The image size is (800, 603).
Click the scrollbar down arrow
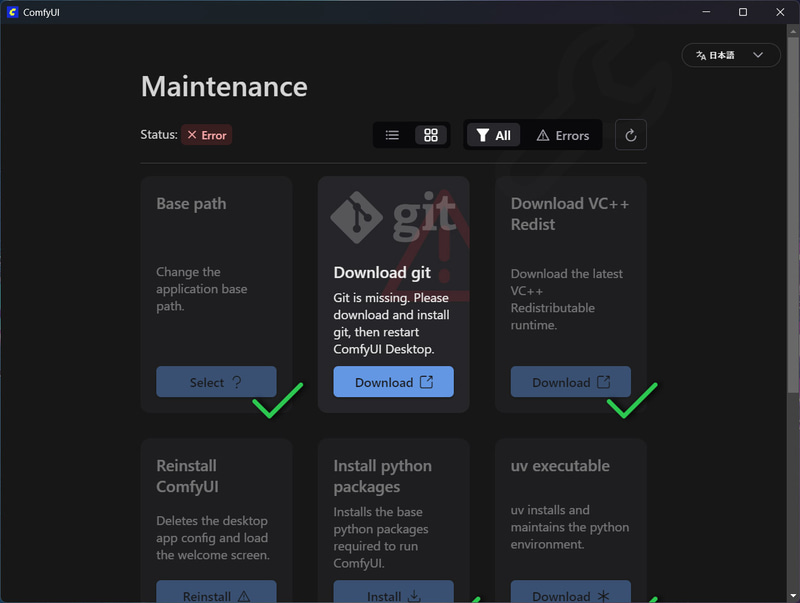click(793, 595)
